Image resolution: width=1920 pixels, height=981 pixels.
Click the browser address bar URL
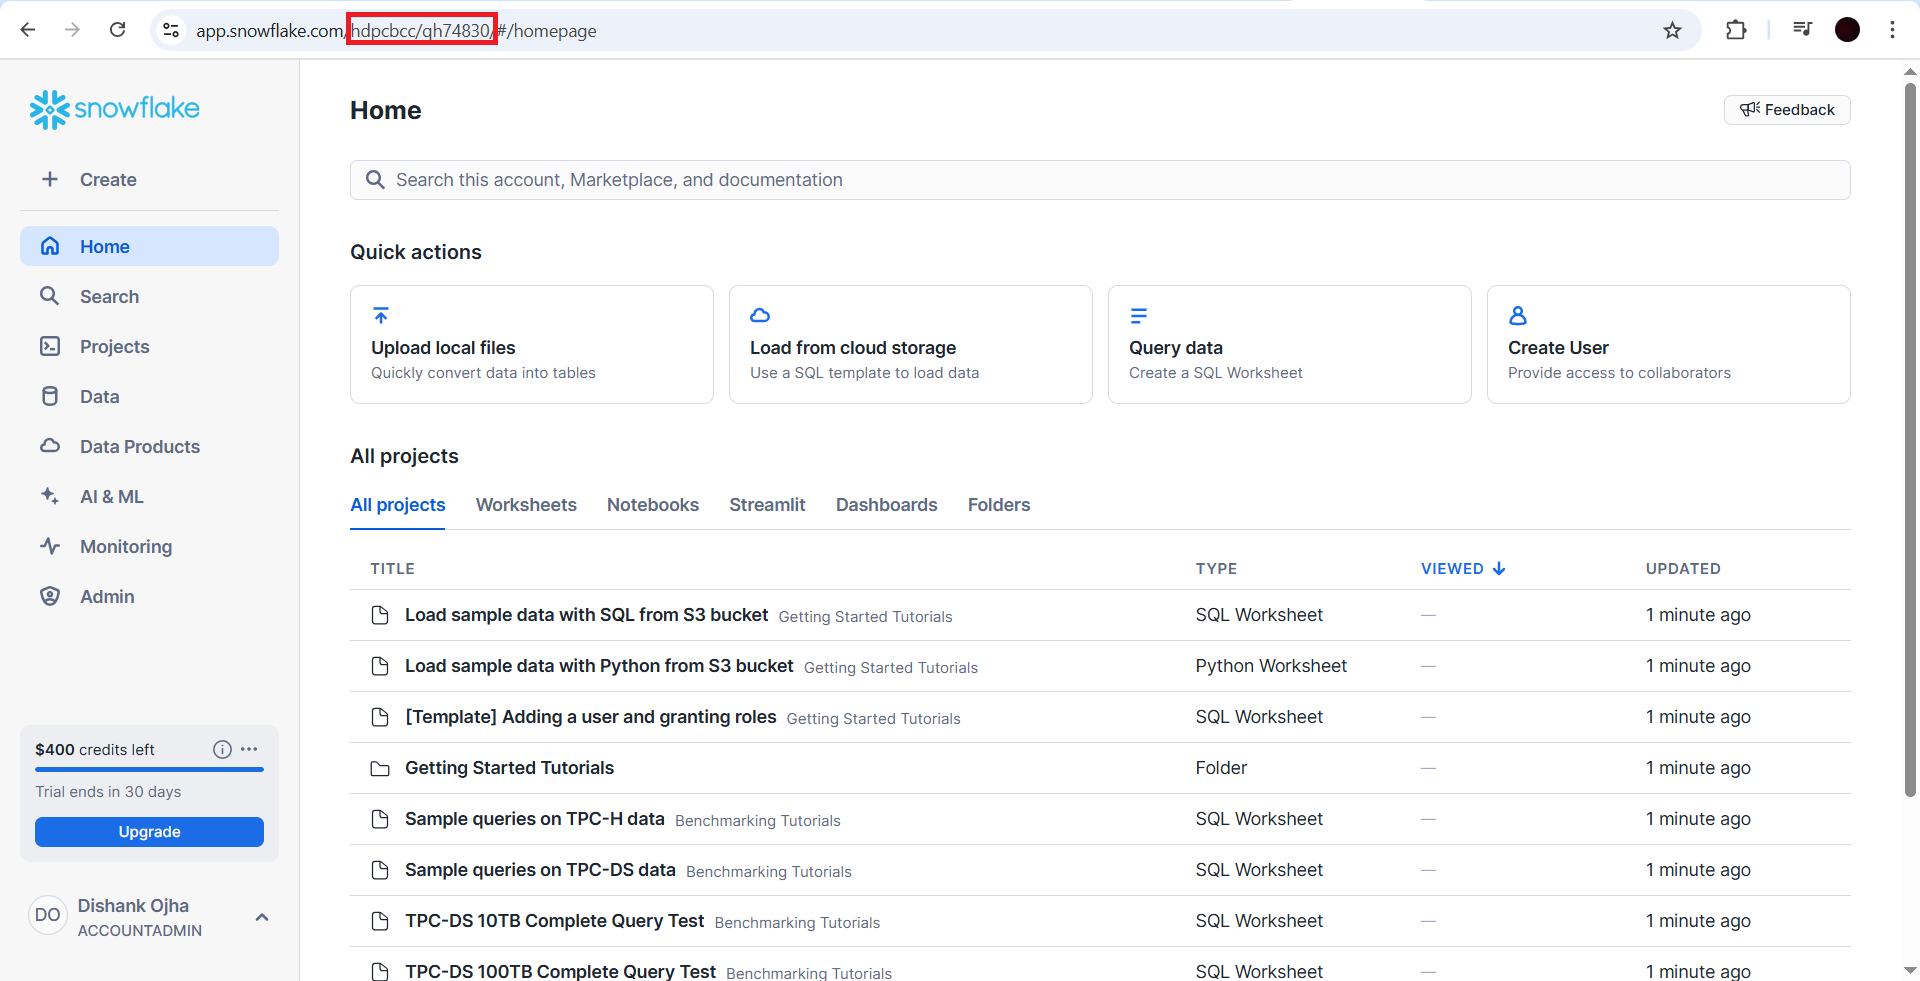396,31
